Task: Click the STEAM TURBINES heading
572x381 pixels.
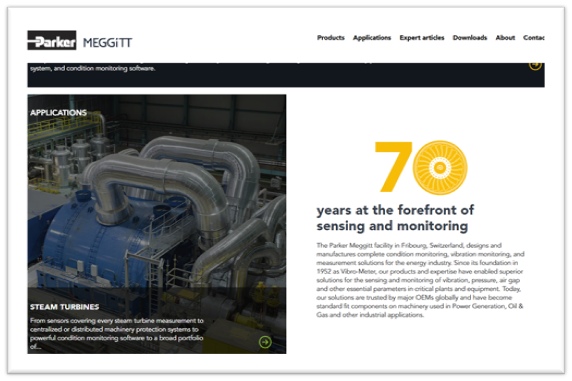Action: [65, 307]
